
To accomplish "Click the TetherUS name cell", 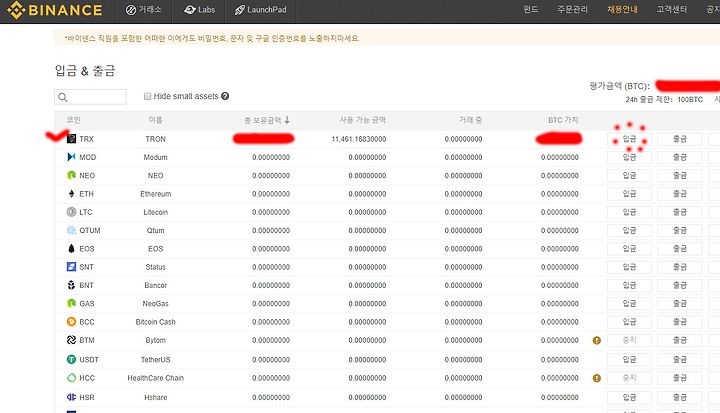I will click(156, 360).
